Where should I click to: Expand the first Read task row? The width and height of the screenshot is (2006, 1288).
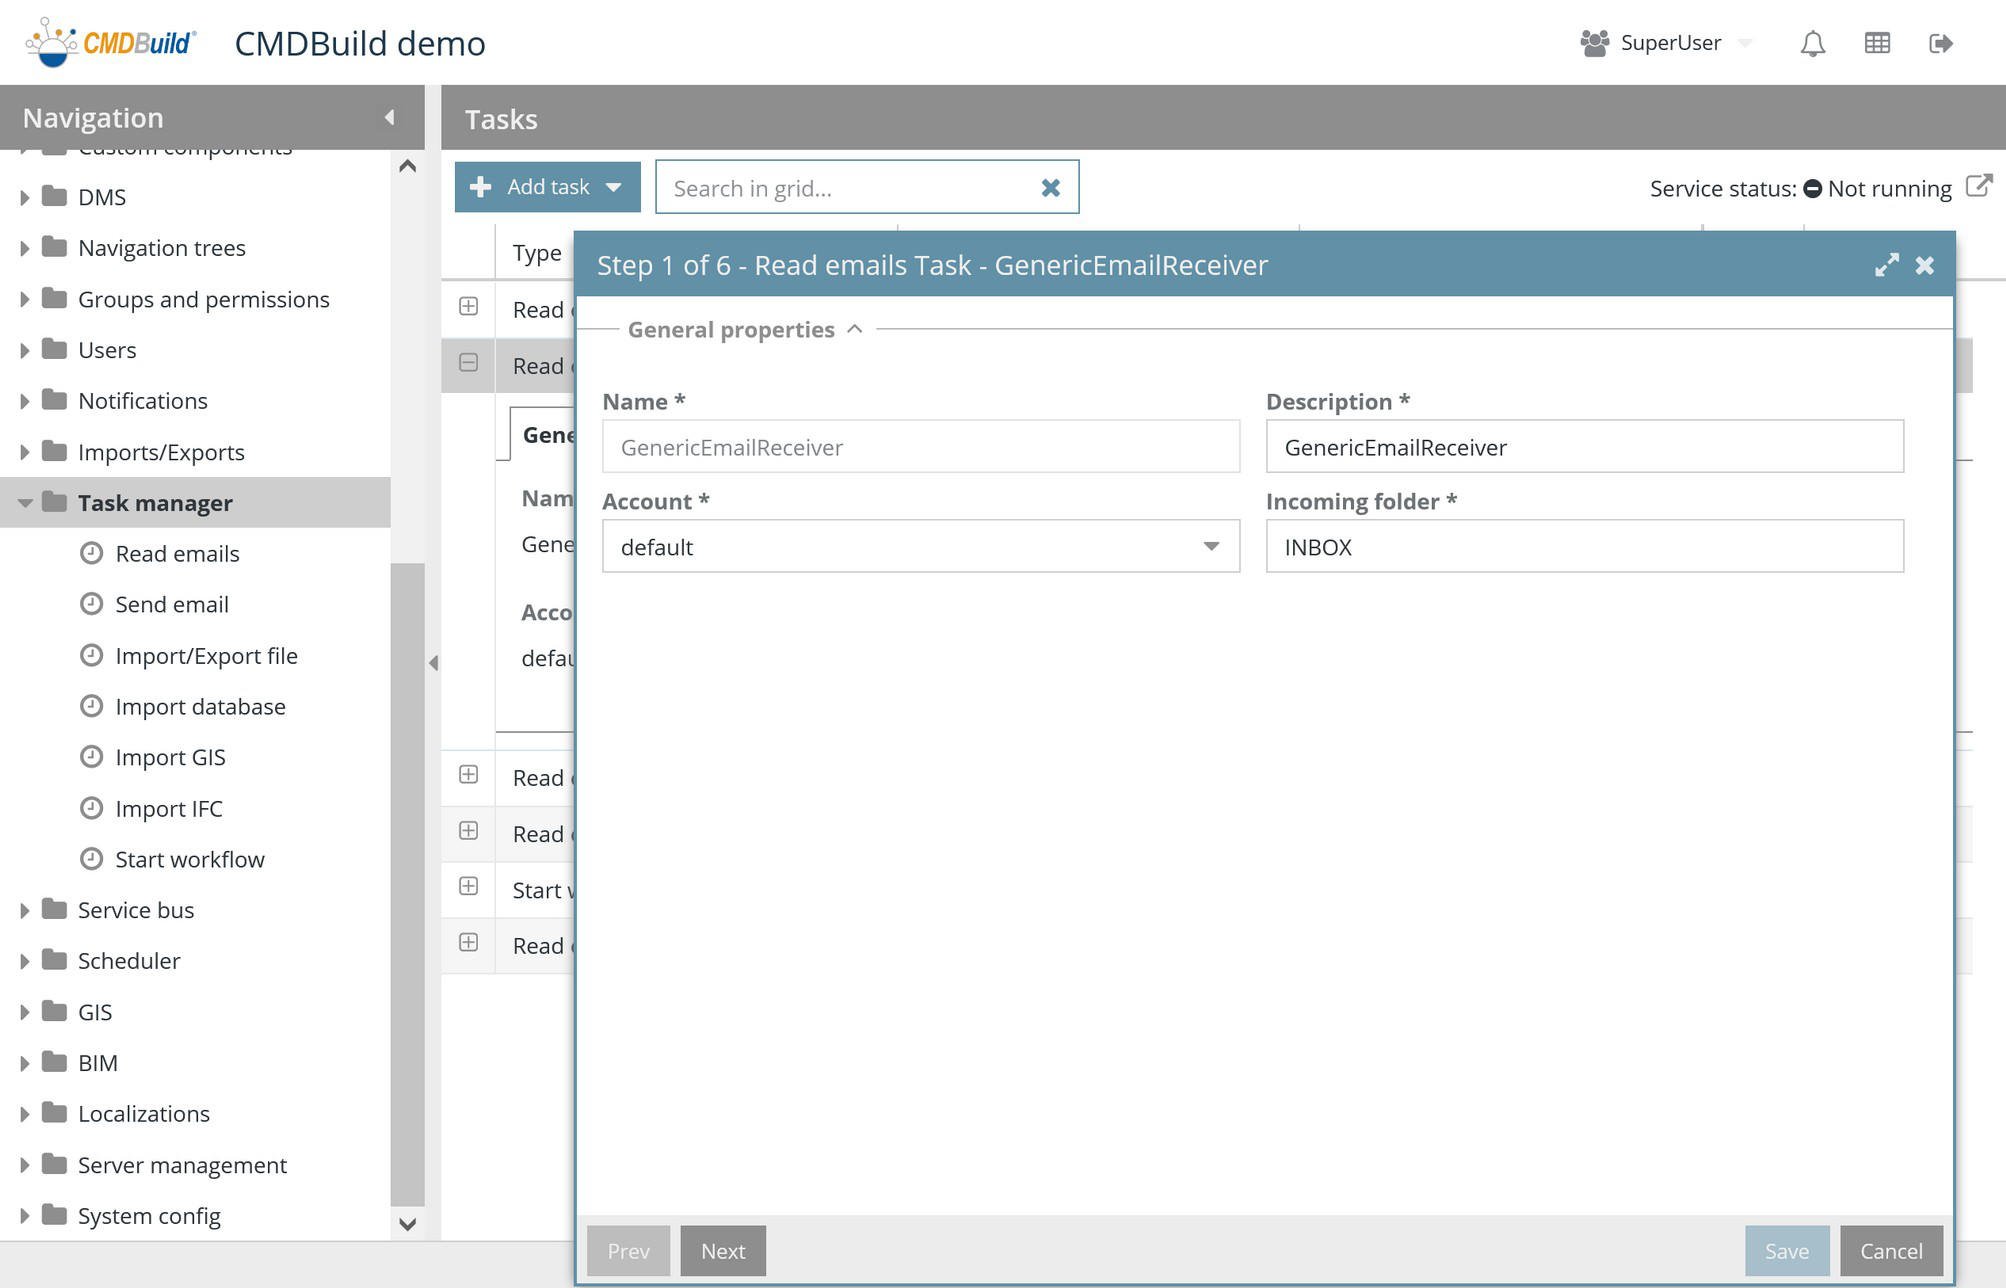[468, 307]
